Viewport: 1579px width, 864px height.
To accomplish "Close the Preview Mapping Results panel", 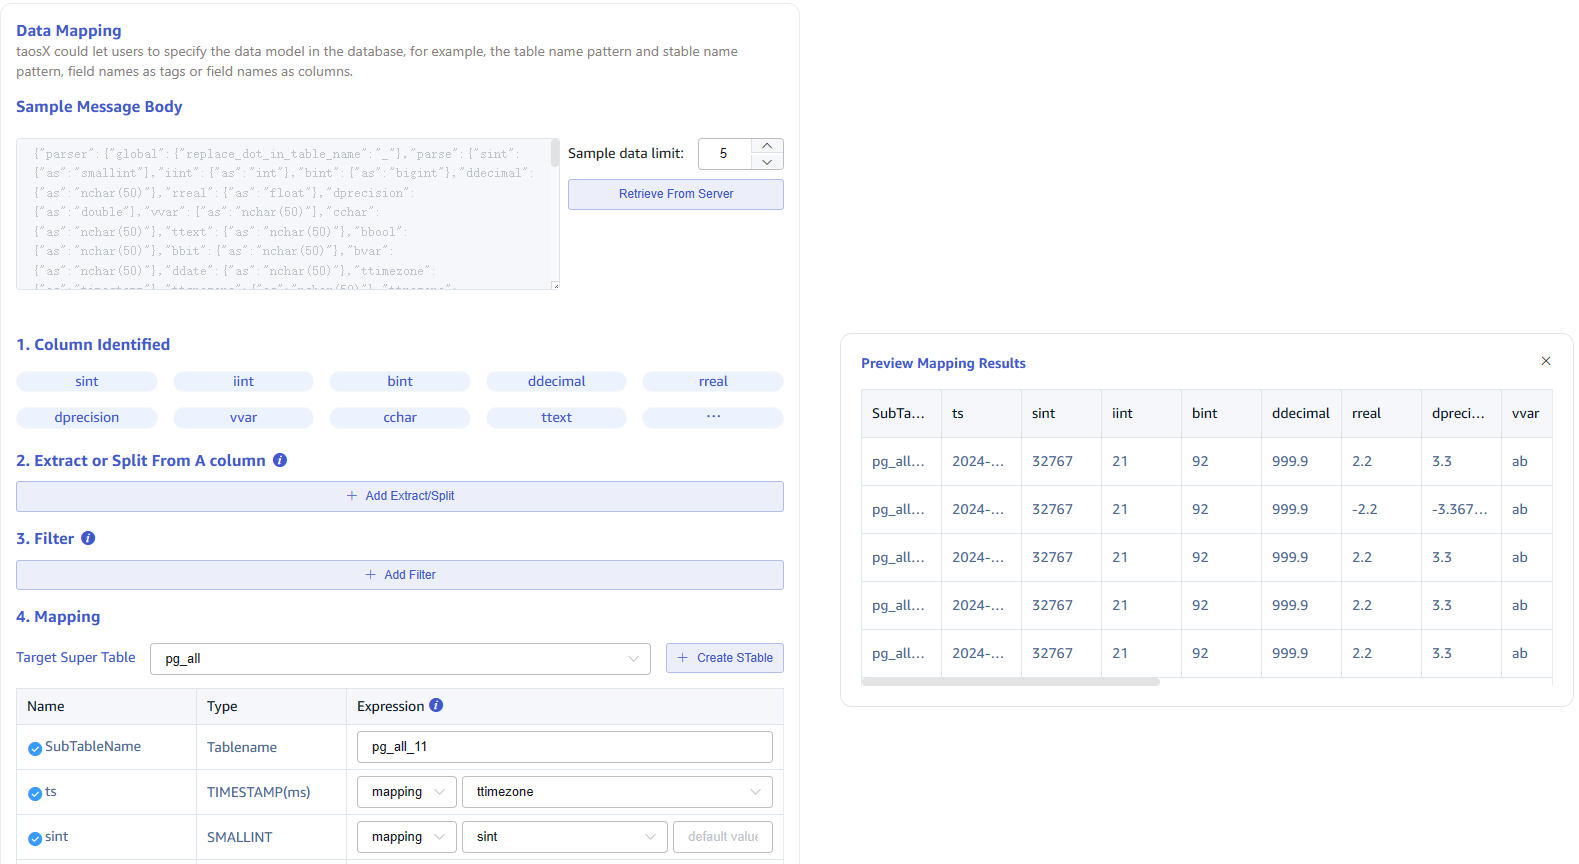I will click(1545, 361).
